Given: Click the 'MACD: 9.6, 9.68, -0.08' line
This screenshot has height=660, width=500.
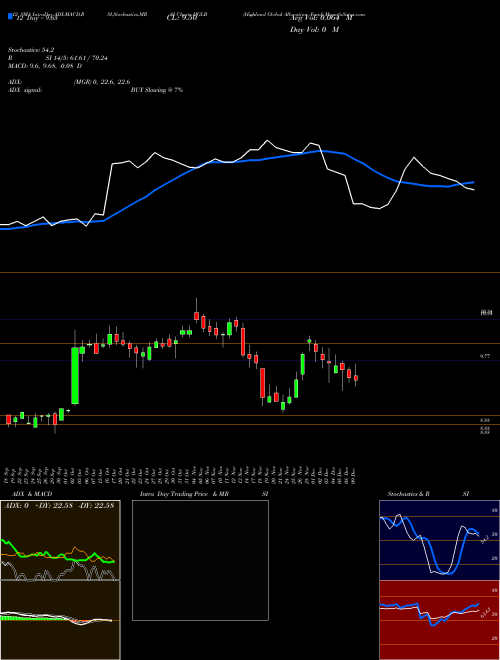Looking at the screenshot, I should [45, 66].
